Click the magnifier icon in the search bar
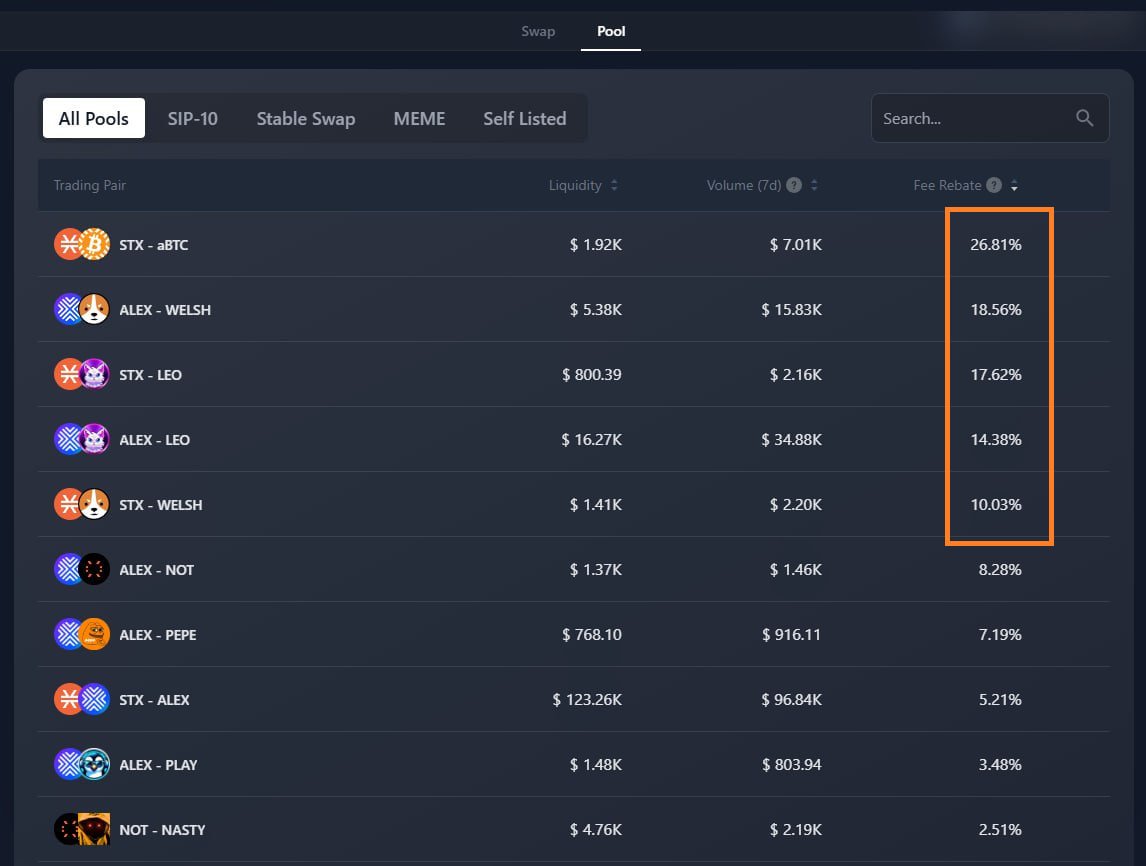This screenshot has height=866, width=1146. pos(1084,117)
